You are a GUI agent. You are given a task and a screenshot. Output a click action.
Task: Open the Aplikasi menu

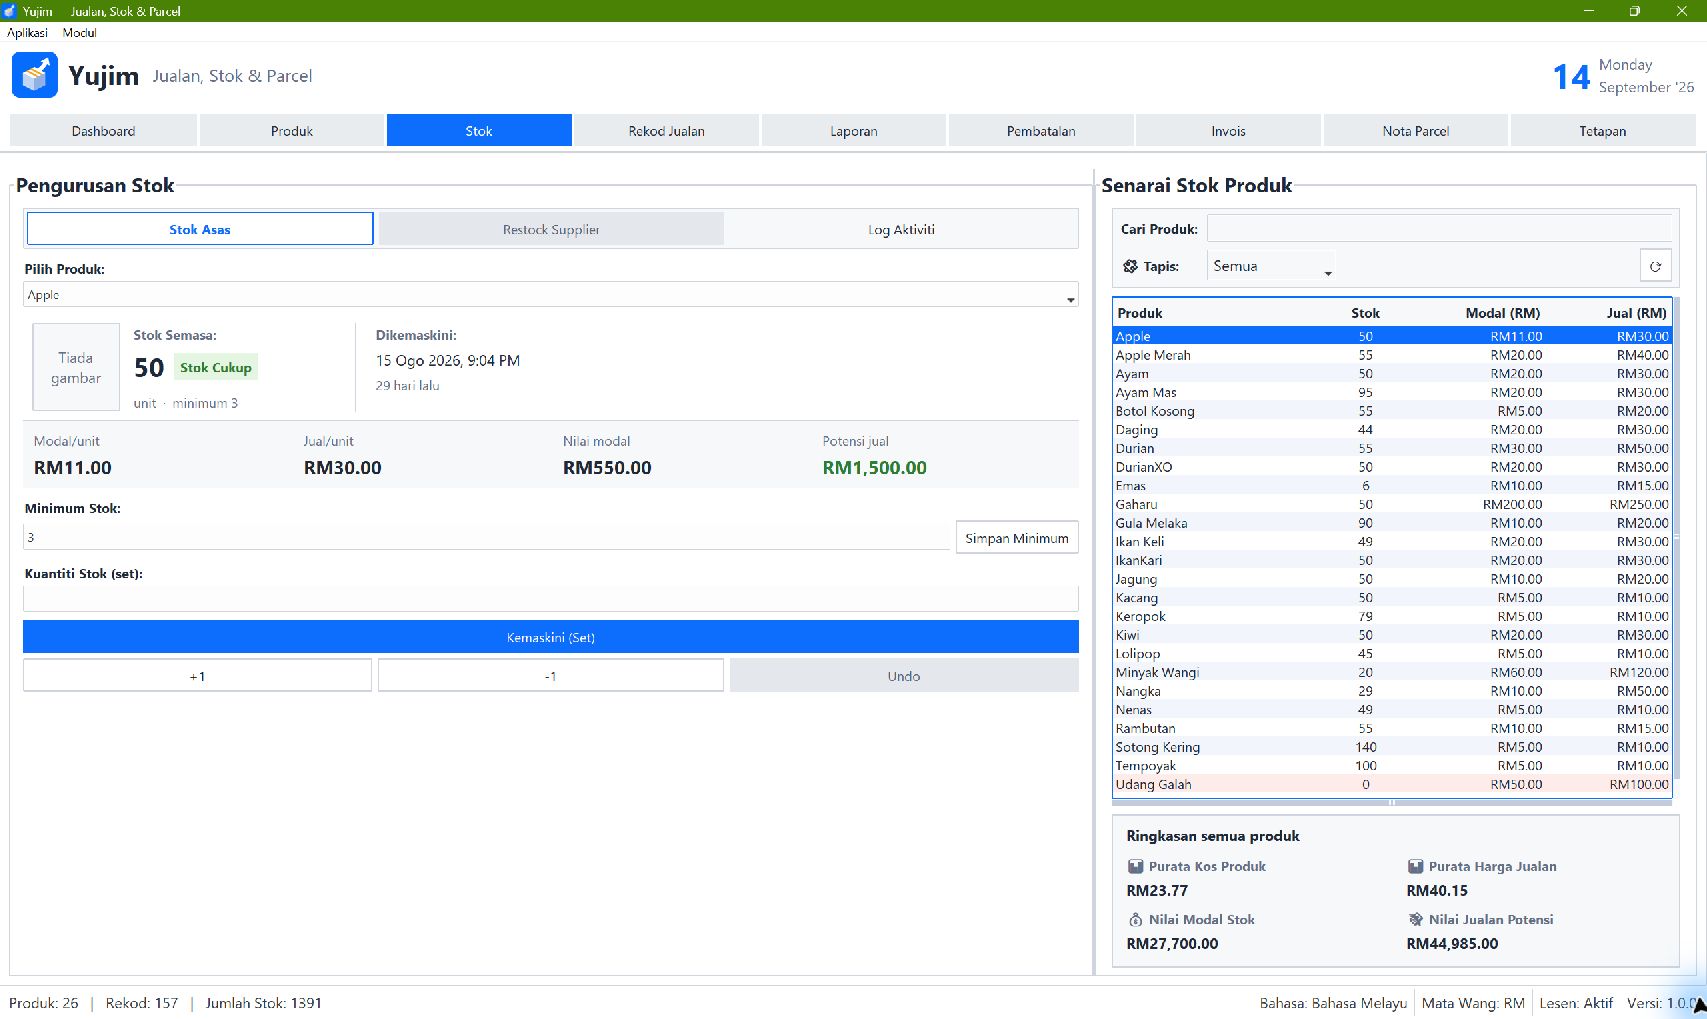(x=27, y=32)
